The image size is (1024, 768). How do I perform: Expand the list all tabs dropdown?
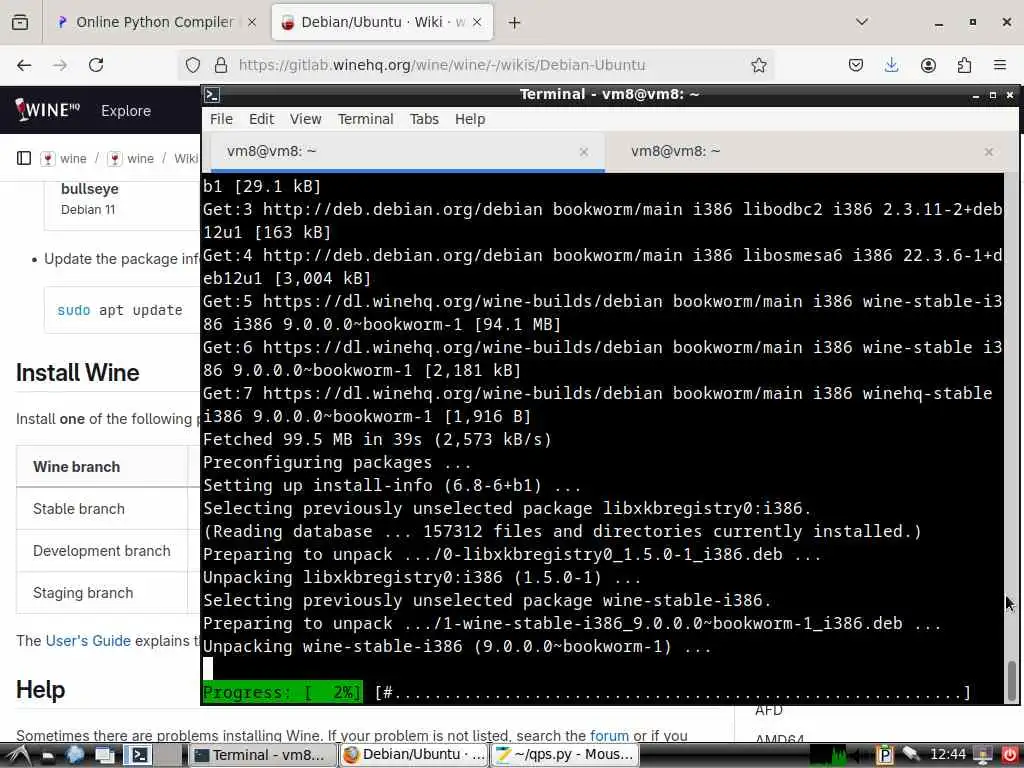[861, 22]
